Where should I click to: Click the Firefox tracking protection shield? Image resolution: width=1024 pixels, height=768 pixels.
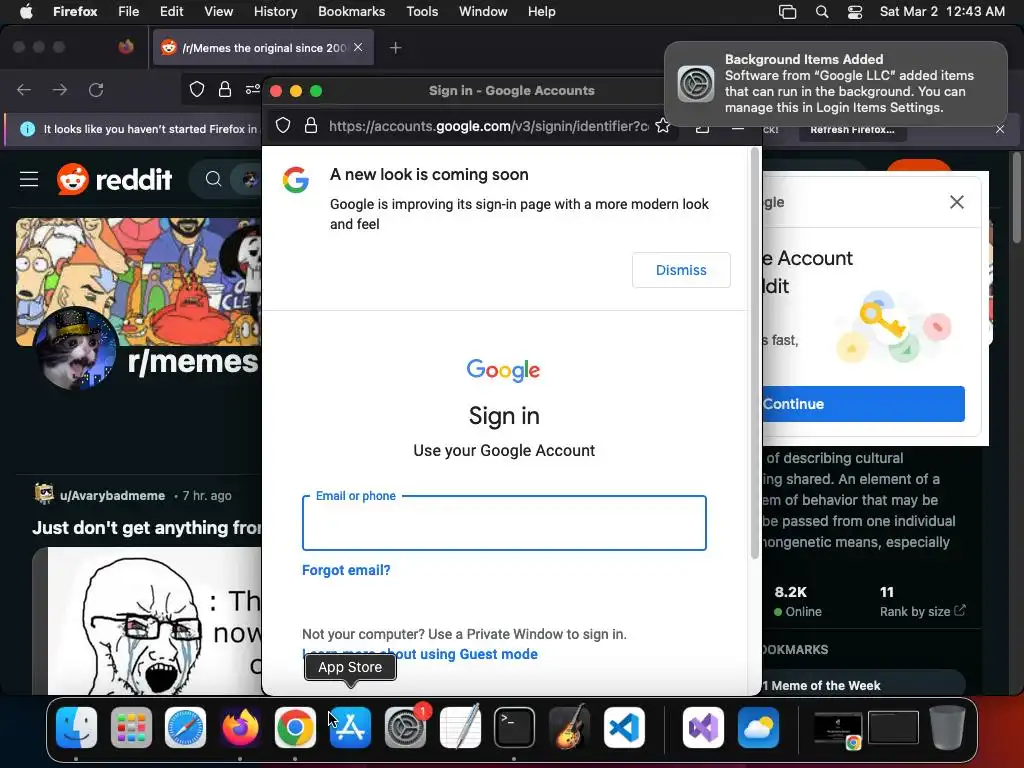[x=197, y=89]
